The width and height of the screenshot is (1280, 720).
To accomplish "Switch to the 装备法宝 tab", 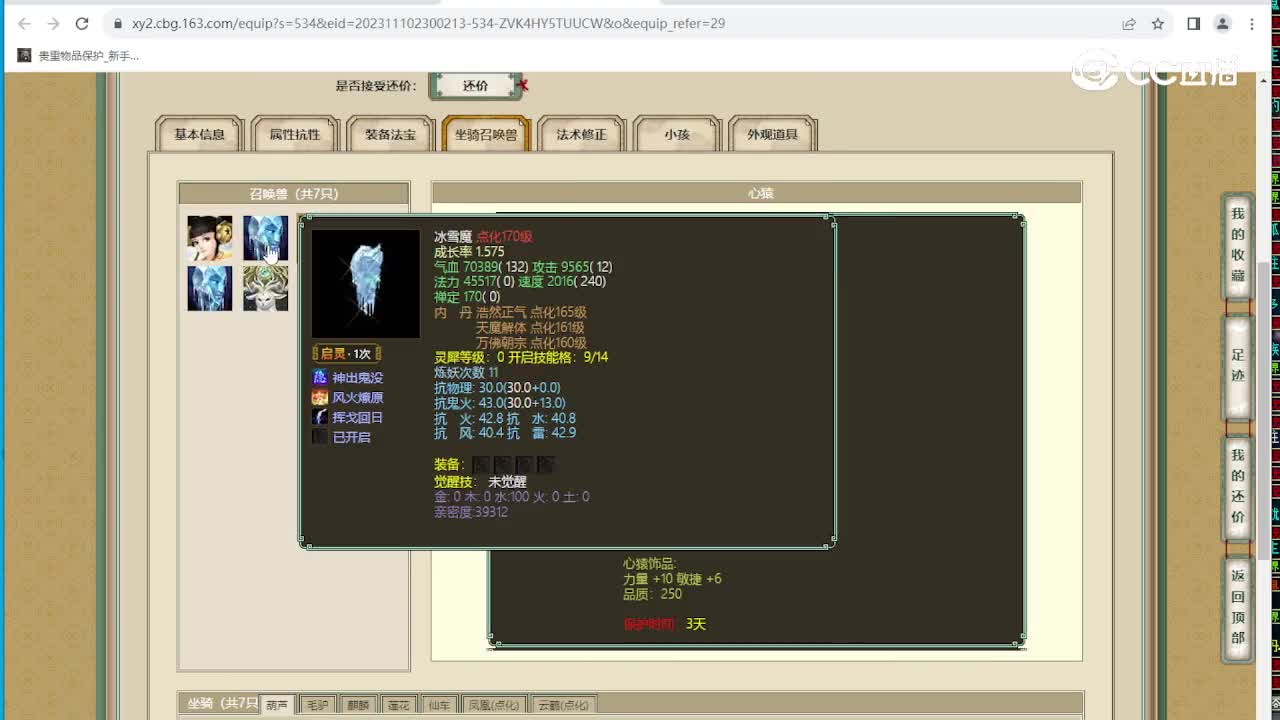I will pos(390,134).
